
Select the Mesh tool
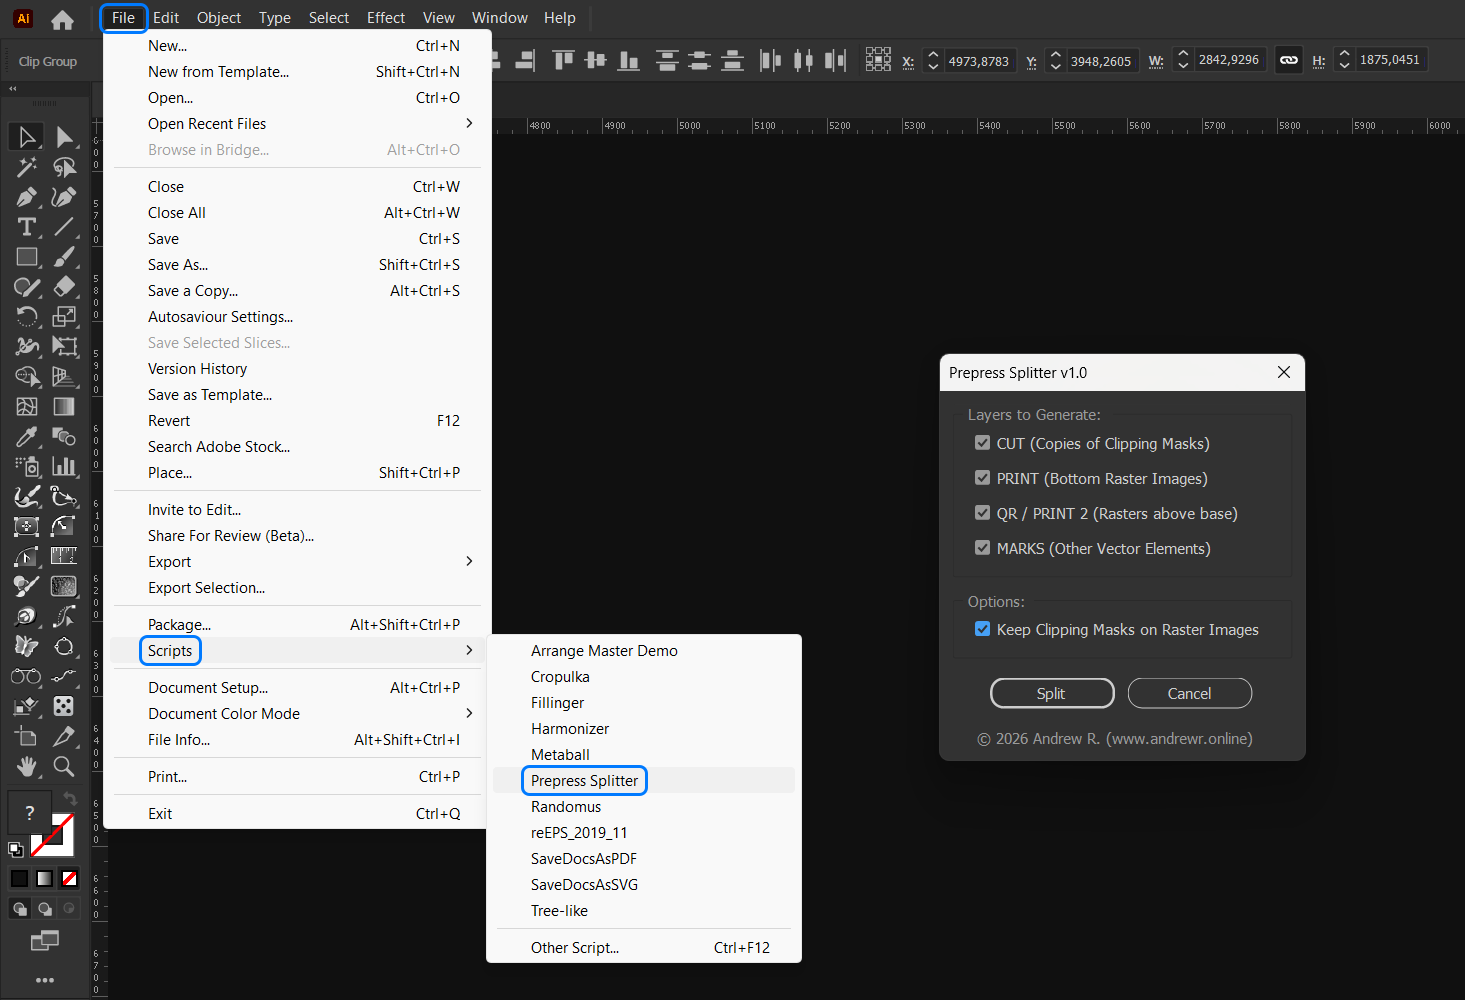27,407
